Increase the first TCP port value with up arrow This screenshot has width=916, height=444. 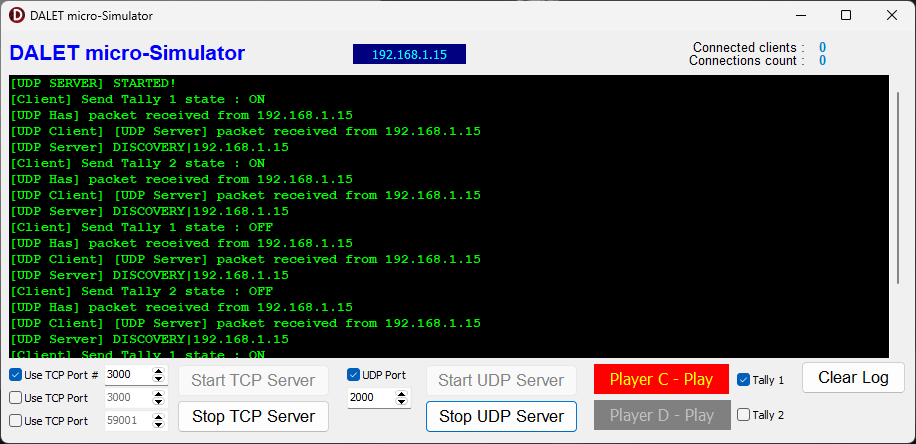tap(158, 370)
